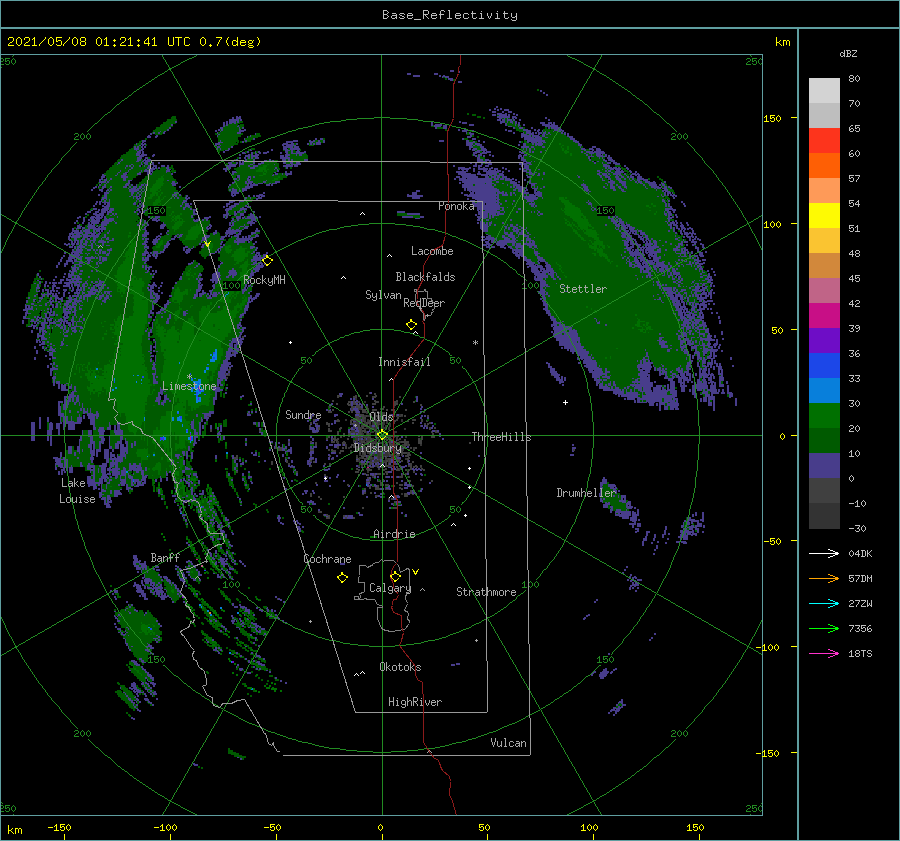Image resolution: width=900 pixels, height=841 pixels.
Task: Click the dBZ legend heading
Action: 848,54
